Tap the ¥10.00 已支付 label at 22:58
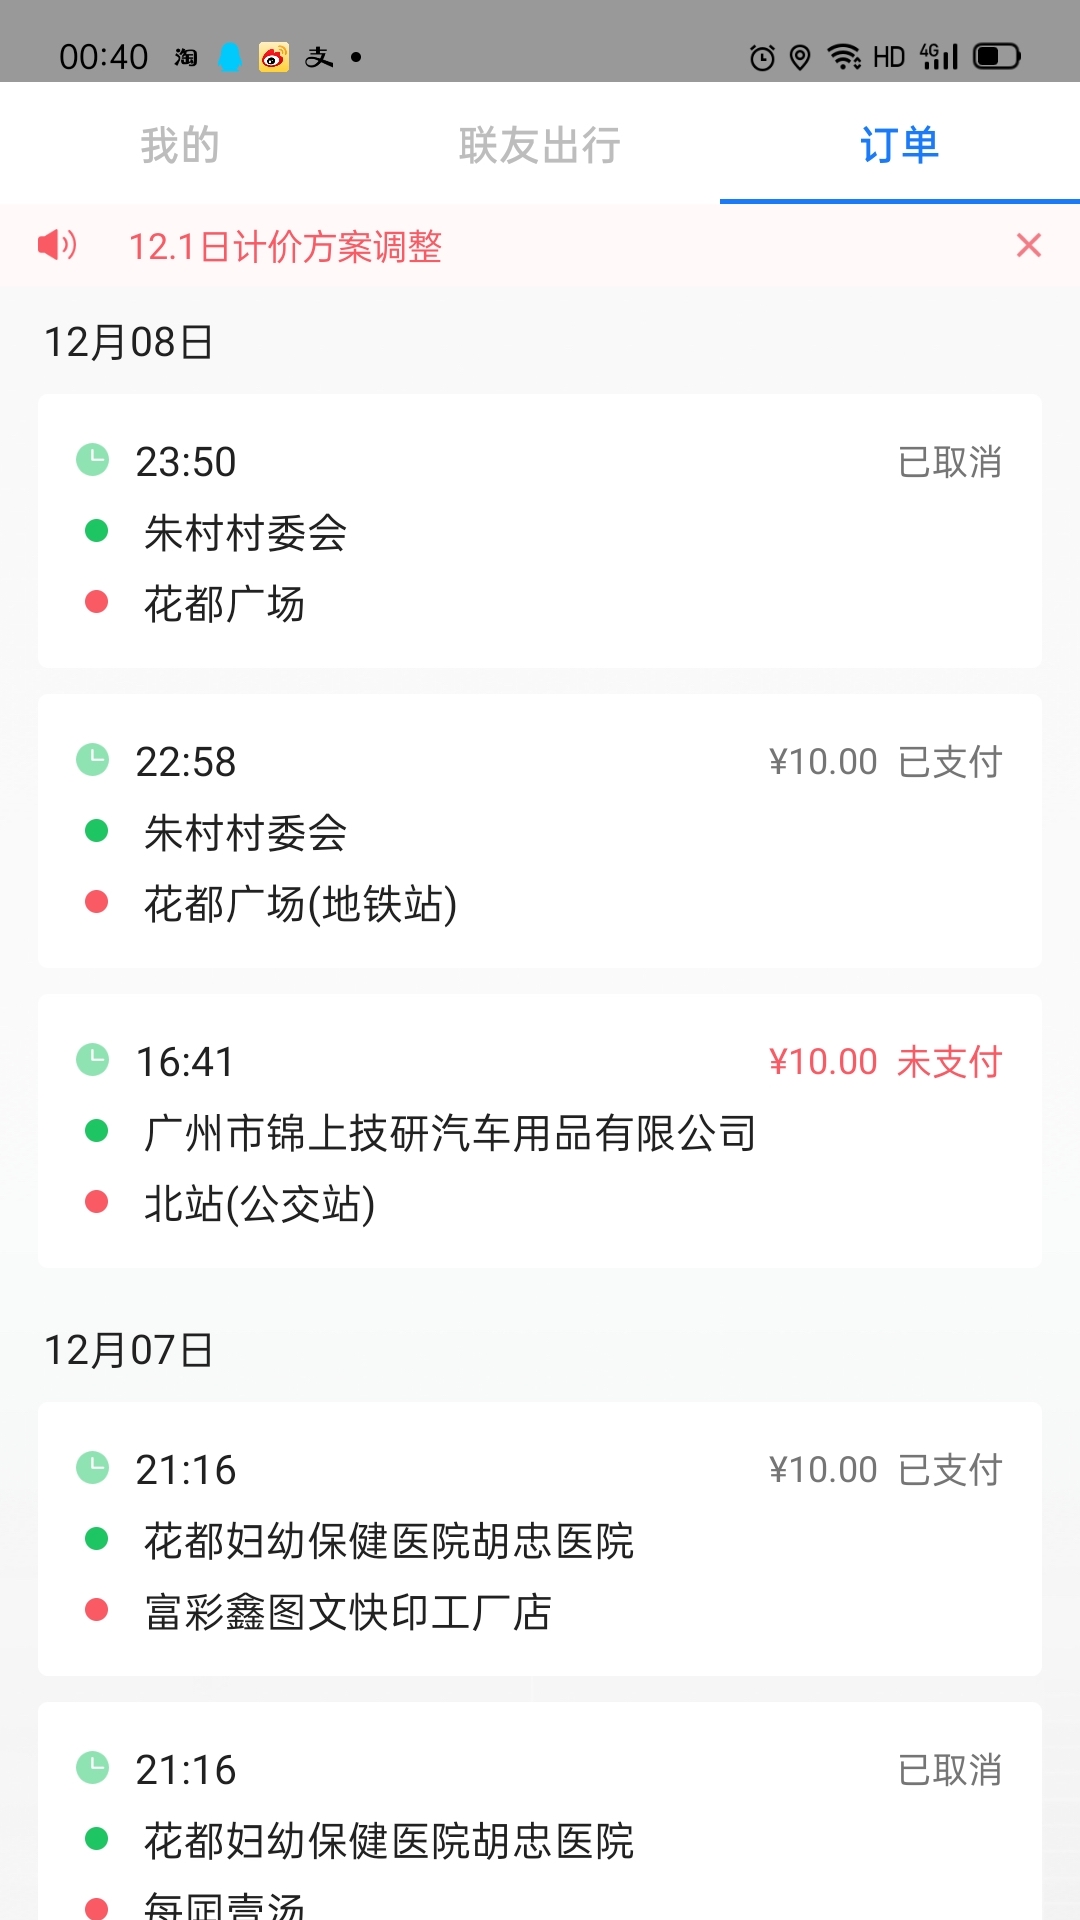This screenshot has height=1920, width=1080. point(885,762)
